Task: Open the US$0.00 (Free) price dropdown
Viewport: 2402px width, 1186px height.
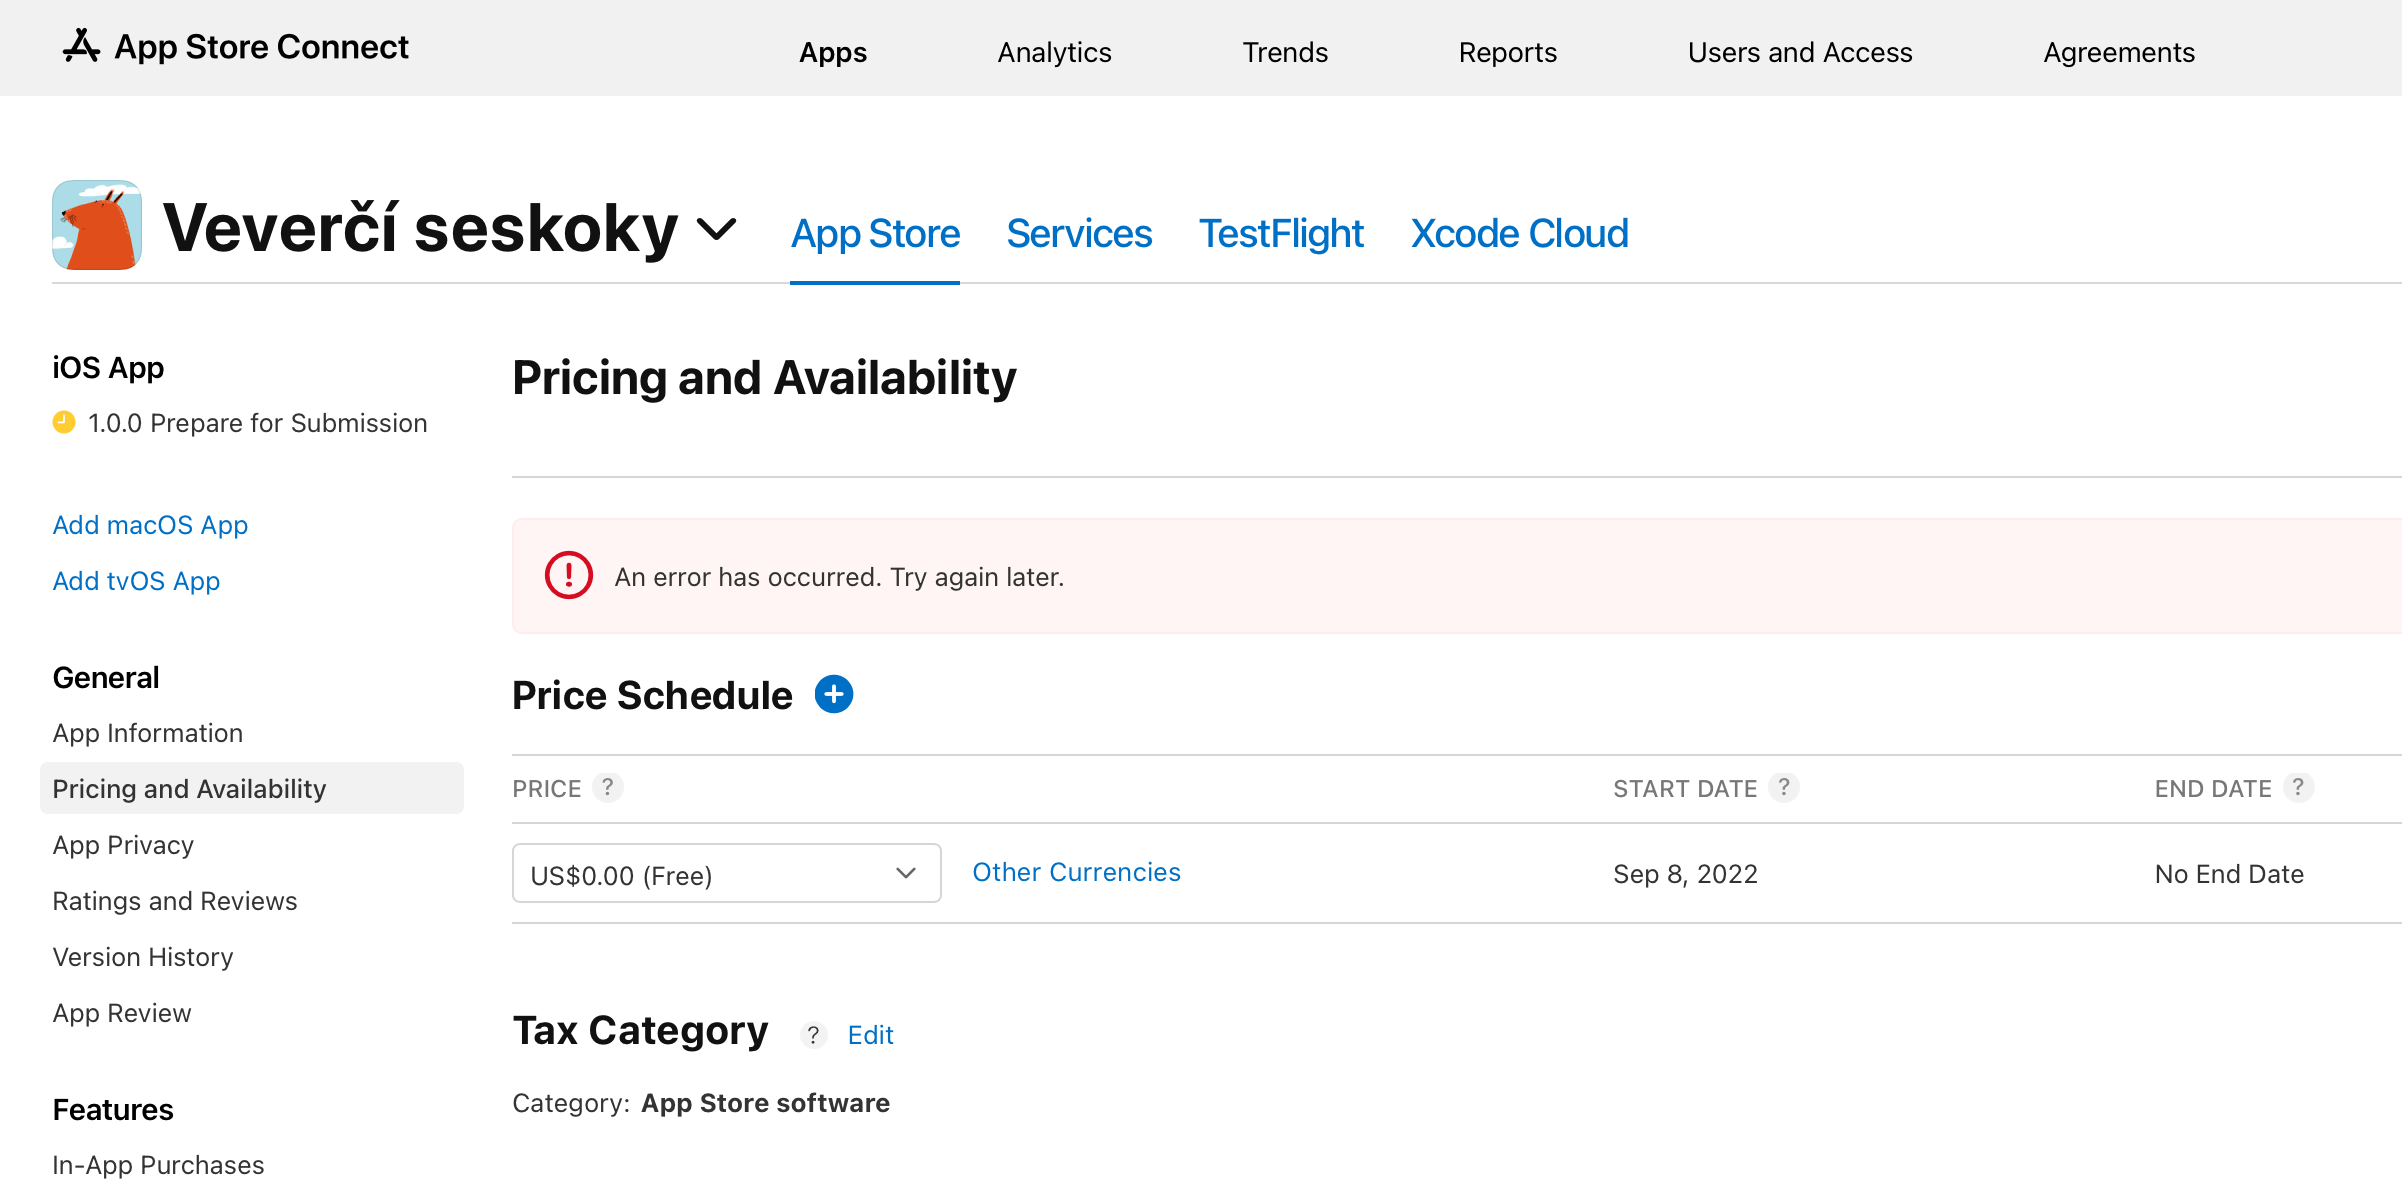Action: [726, 874]
